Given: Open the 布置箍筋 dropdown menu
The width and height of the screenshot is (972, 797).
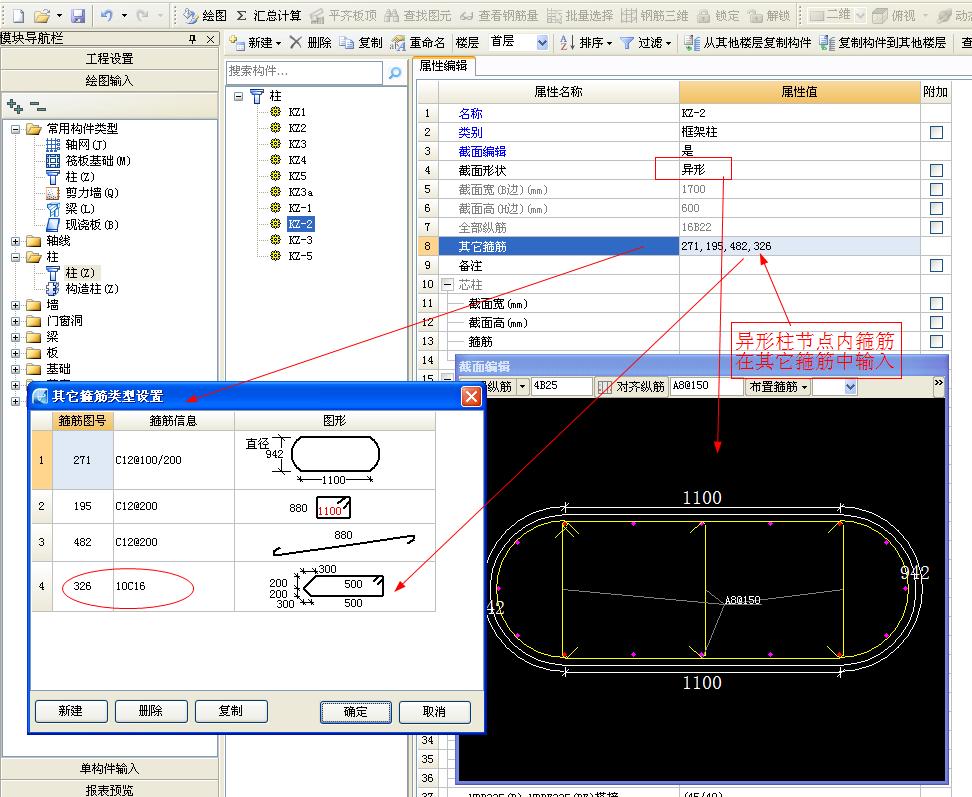Looking at the screenshot, I should click(777, 387).
